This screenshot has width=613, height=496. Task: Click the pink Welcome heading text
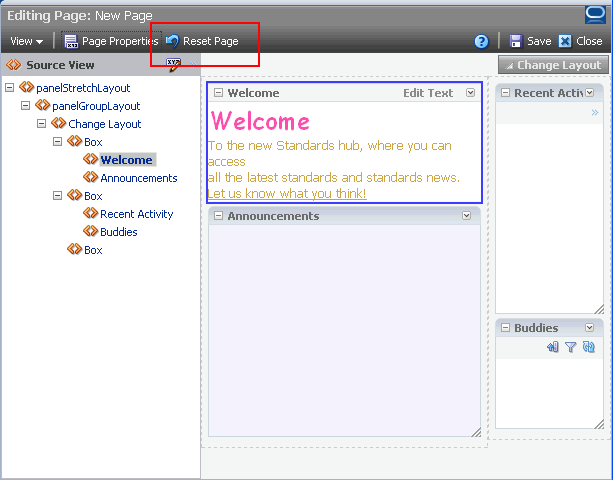click(x=260, y=121)
